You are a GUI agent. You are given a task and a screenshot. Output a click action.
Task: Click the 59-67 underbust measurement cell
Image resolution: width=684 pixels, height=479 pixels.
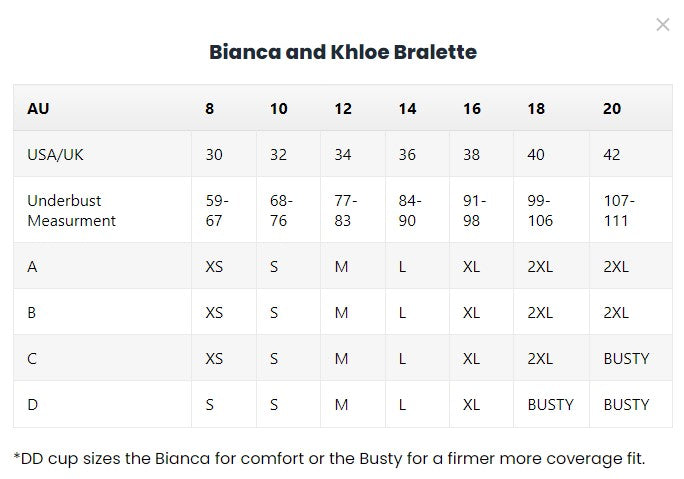217,210
